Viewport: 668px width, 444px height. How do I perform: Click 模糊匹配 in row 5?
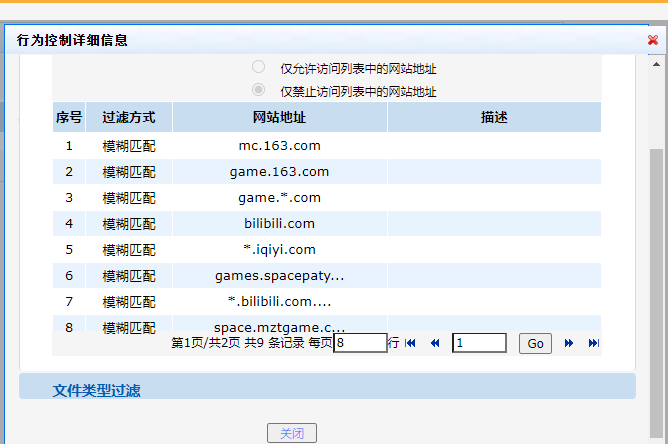click(129, 250)
